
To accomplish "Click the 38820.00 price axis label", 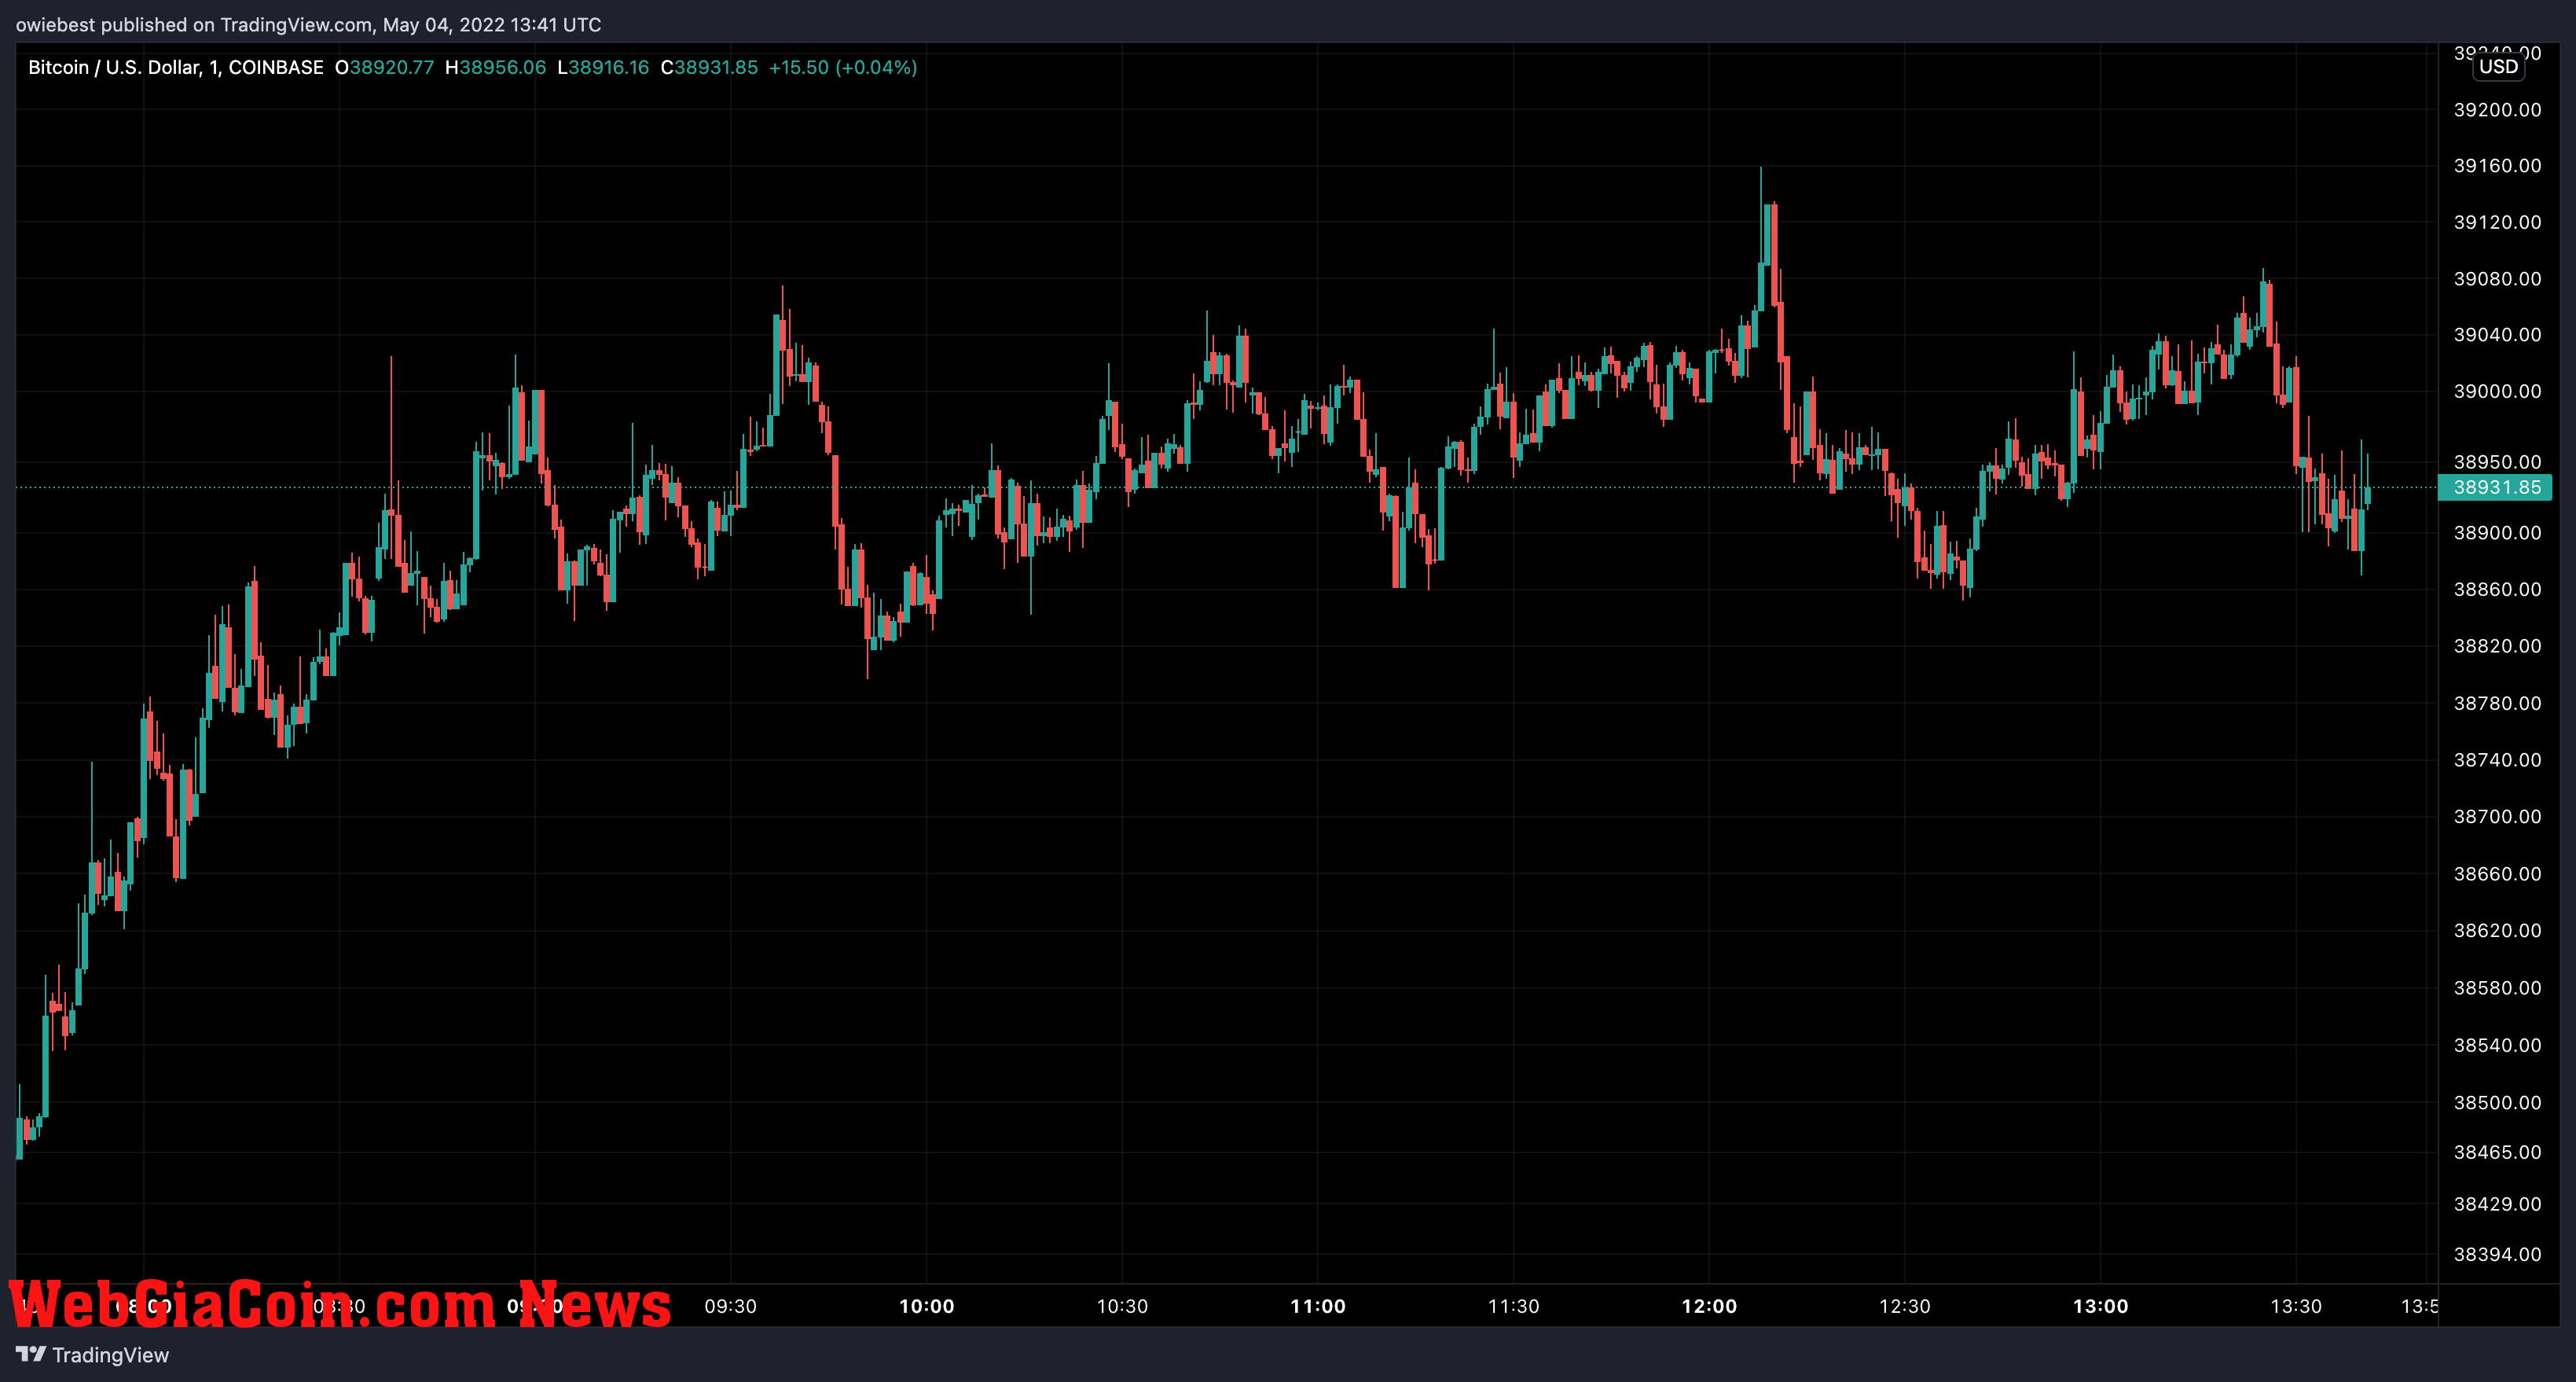I will [x=2497, y=645].
